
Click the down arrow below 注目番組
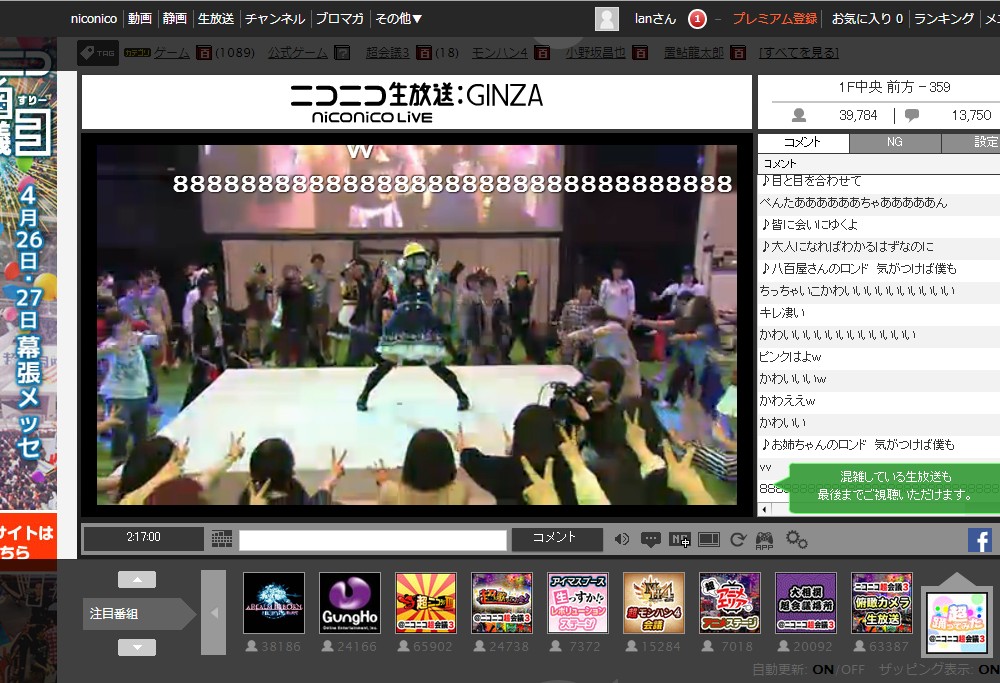pyautogui.click(x=136, y=647)
